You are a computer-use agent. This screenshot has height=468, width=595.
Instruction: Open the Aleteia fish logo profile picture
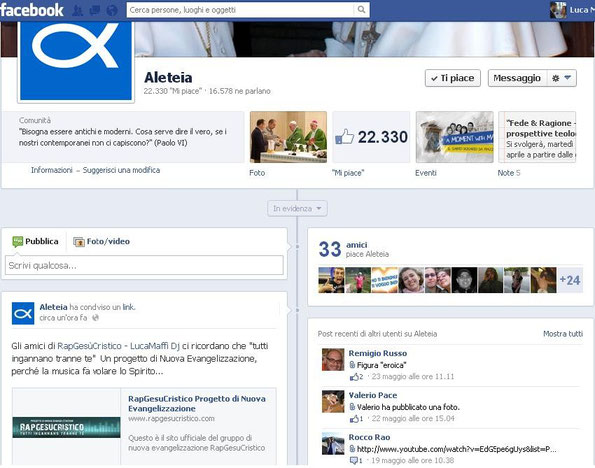pyautogui.click(x=76, y=61)
